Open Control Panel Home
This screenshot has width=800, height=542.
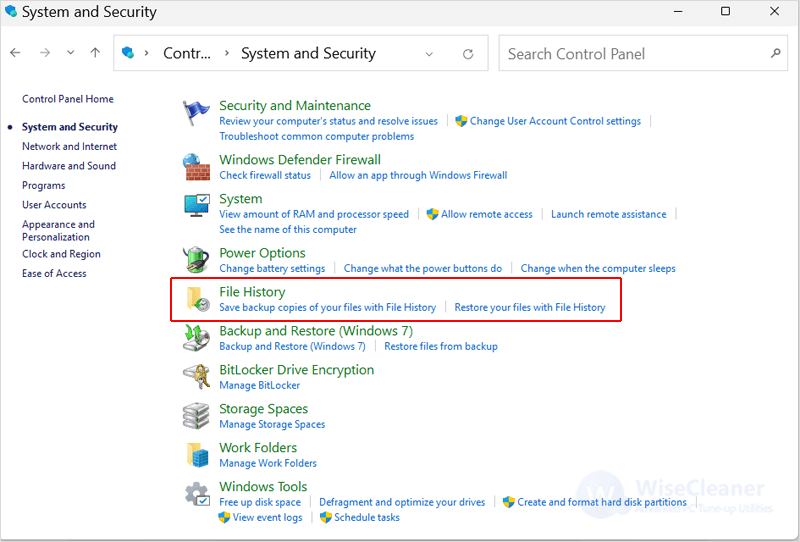(68, 99)
